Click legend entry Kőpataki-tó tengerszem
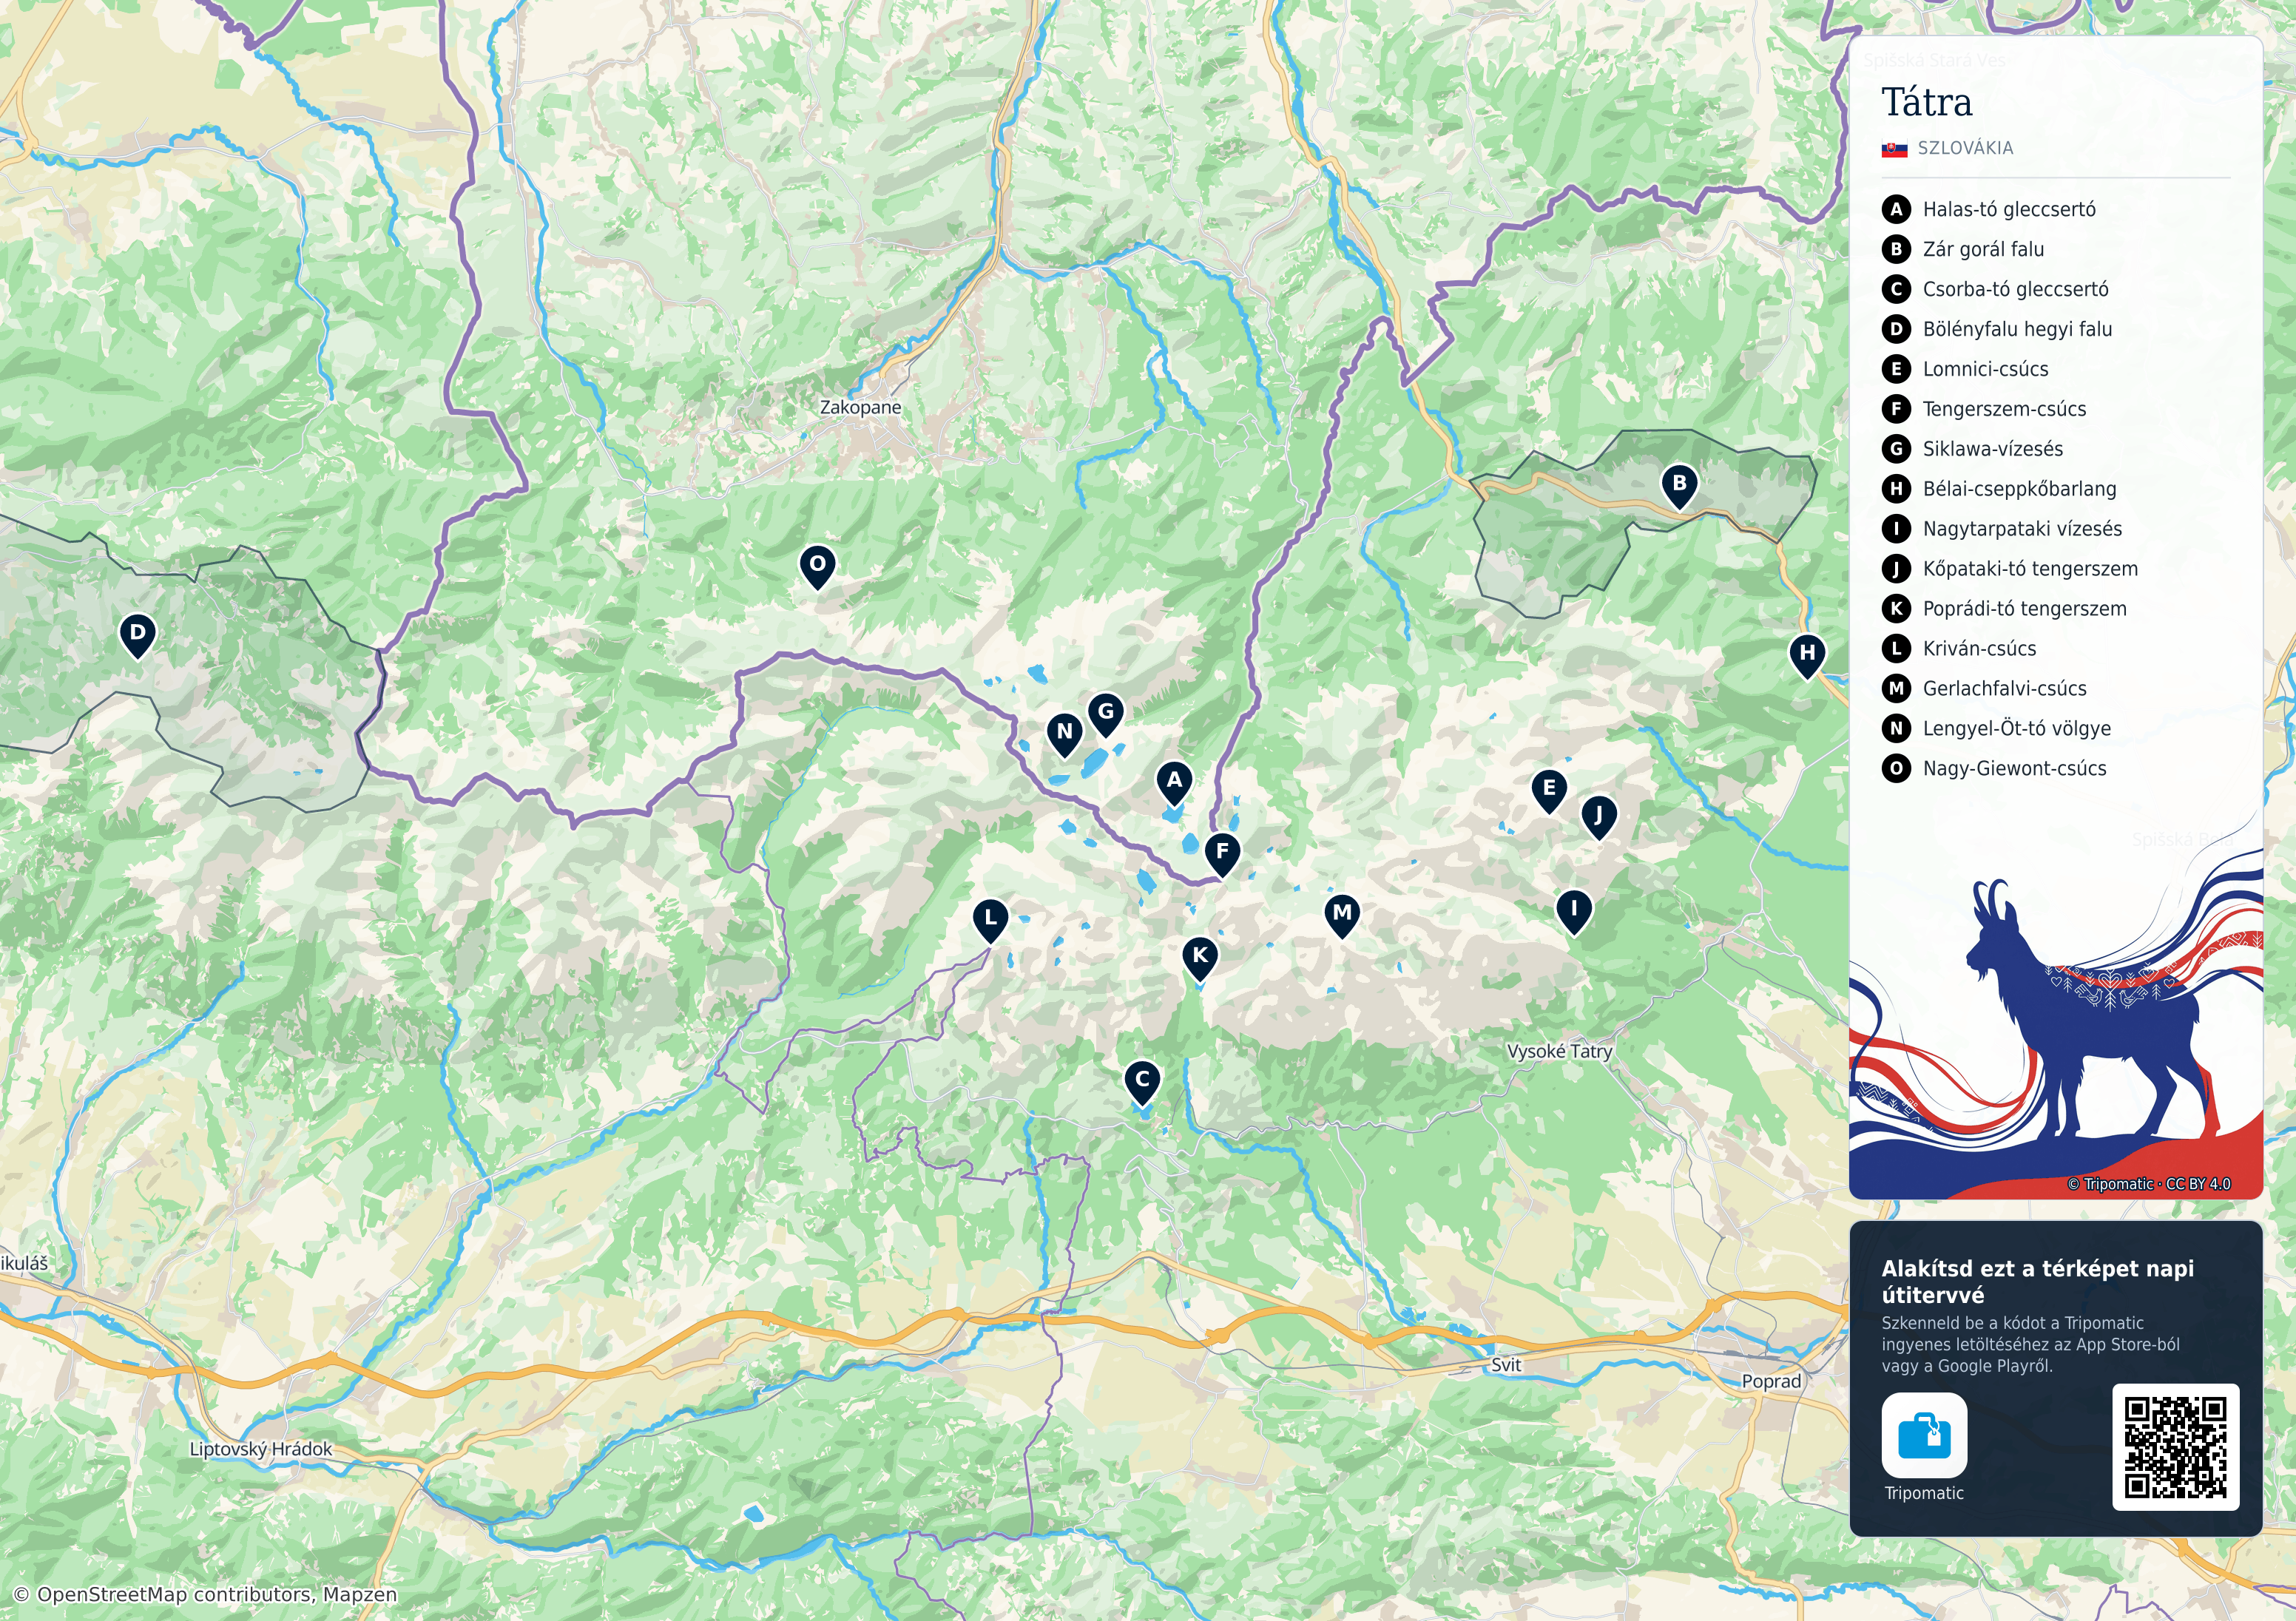Screen dimensions: 2296x1621 [x=2010, y=569]
